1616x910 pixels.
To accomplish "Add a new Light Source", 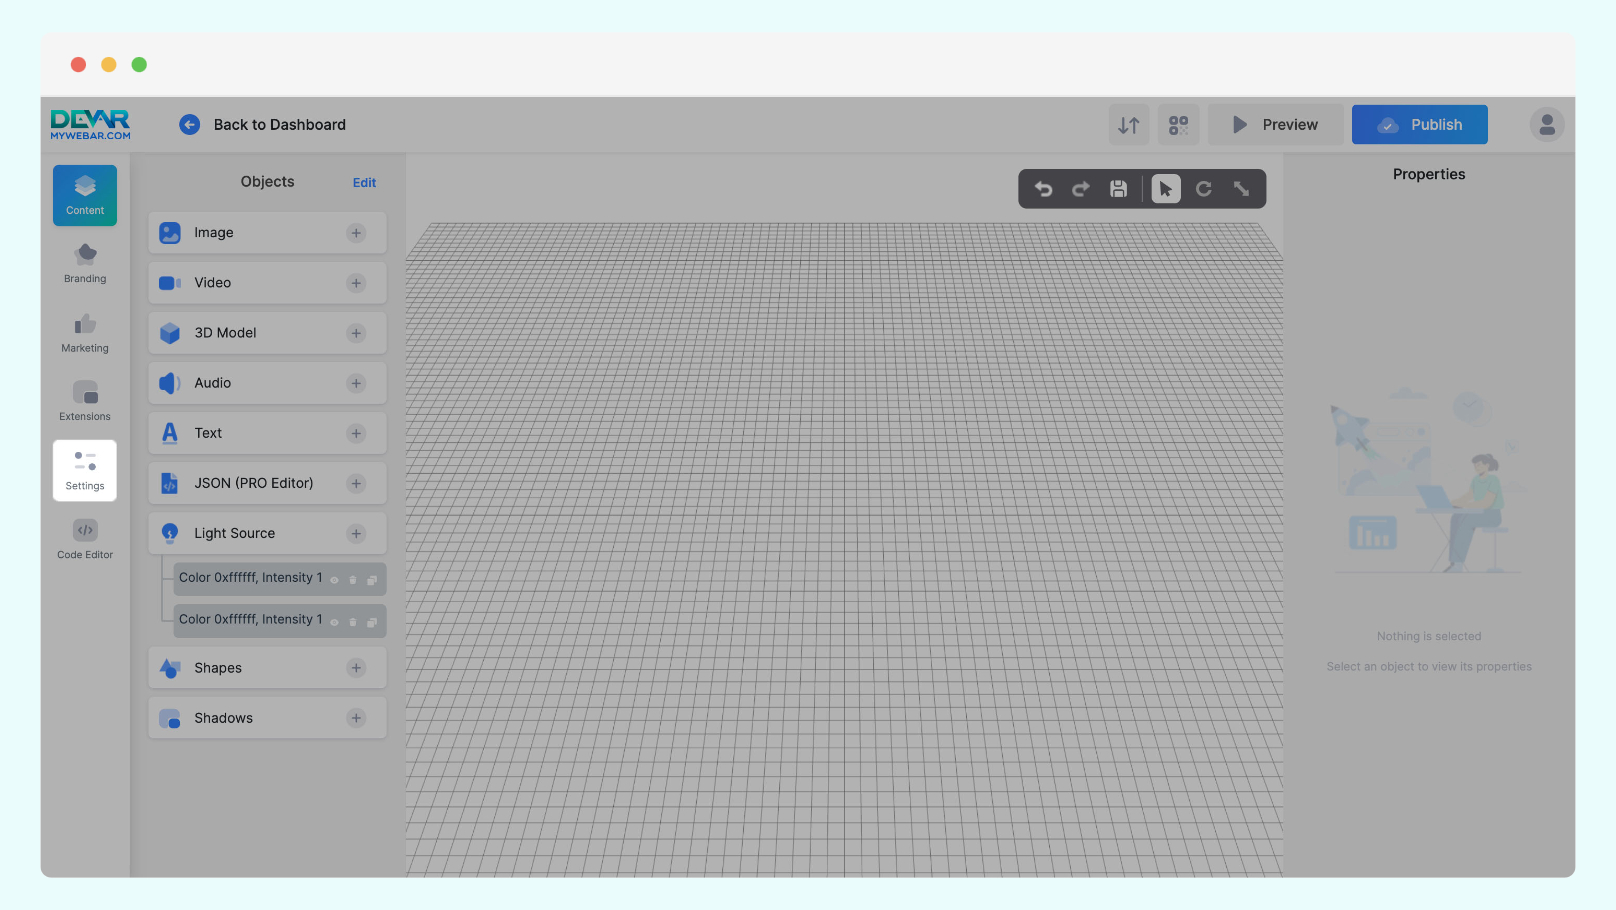I will 356,534.
